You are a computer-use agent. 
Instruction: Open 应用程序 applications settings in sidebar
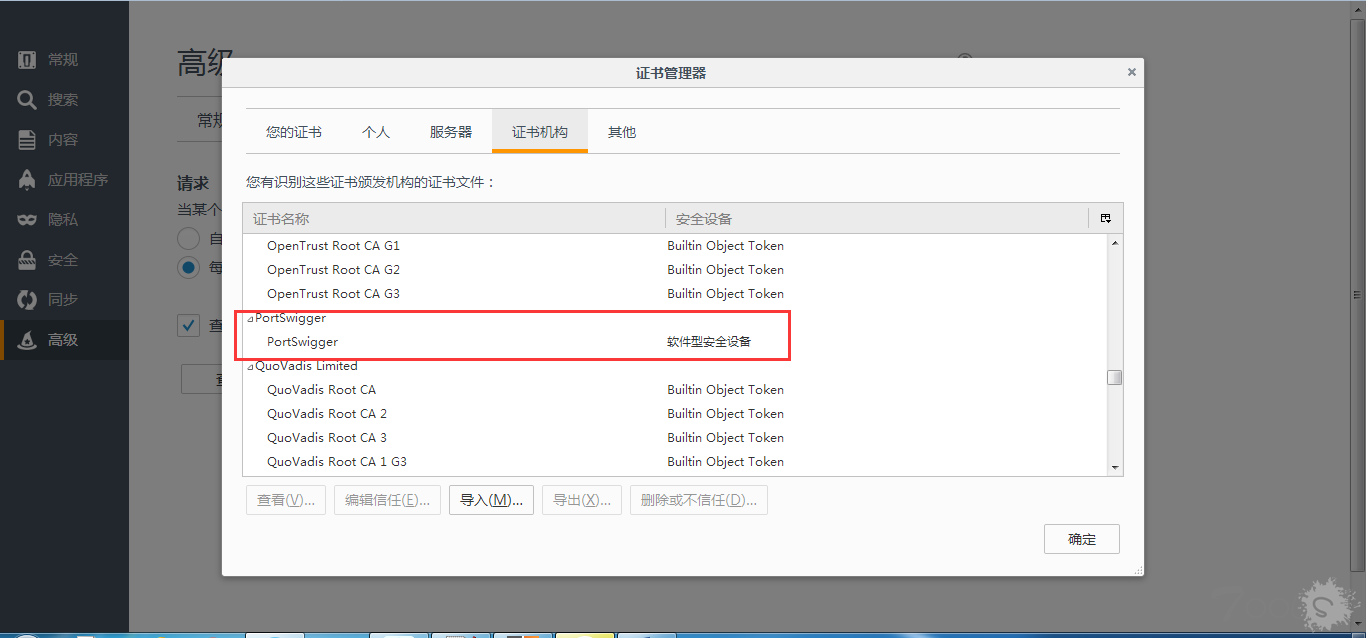coord(64,180)
